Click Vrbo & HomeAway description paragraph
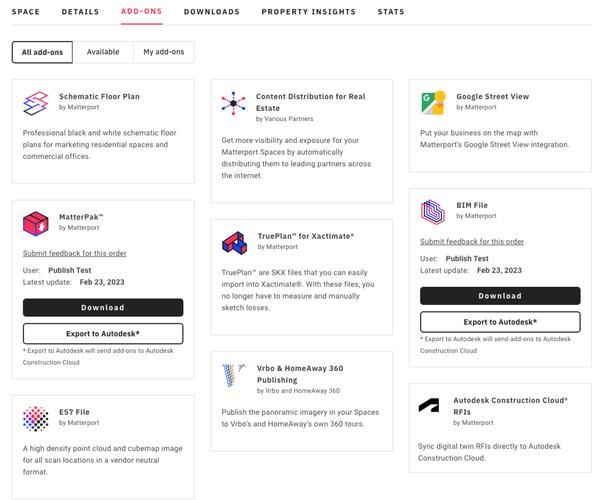Viewport: 611px width, 500px height. pos(300,418)
